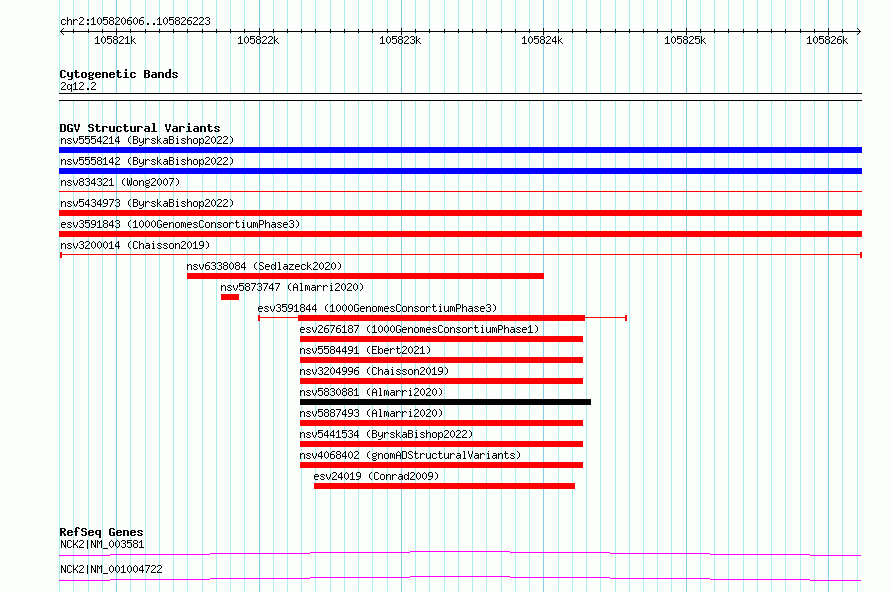Select the nsv4068402 gnomADStructuralVariants label
Image resolution: width=890 pixels, height=592 pixels.
click(x=410, y=455)
